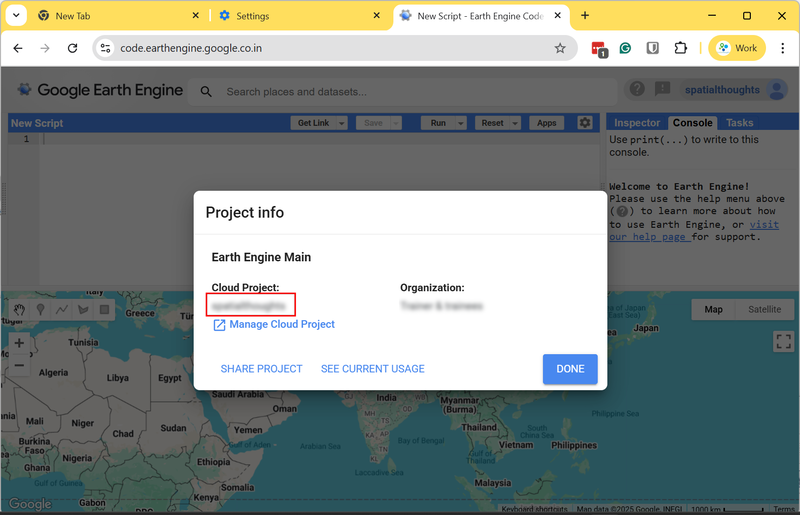Select the draw rectangle tool on map
Image resolution: width=800 pixels, height=515 pixels.
(x=104, y=309)
